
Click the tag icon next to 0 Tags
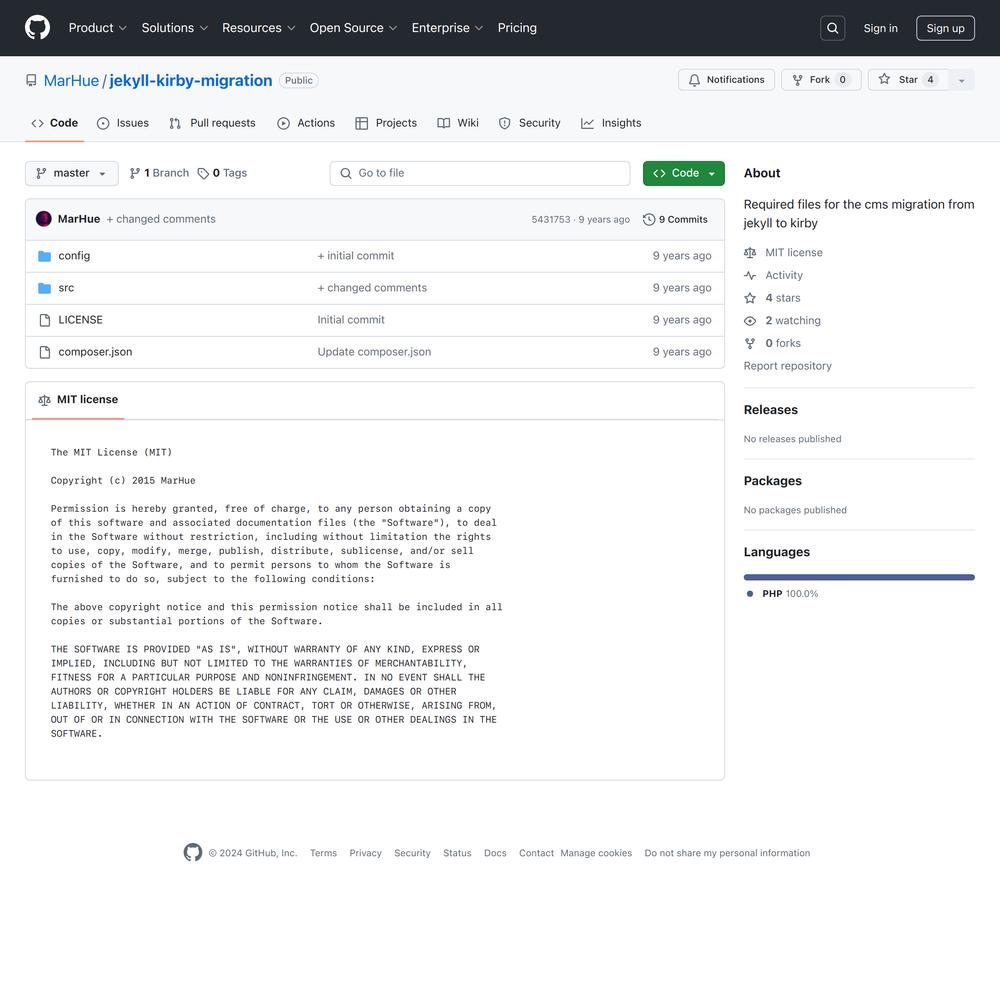[203, 173]
